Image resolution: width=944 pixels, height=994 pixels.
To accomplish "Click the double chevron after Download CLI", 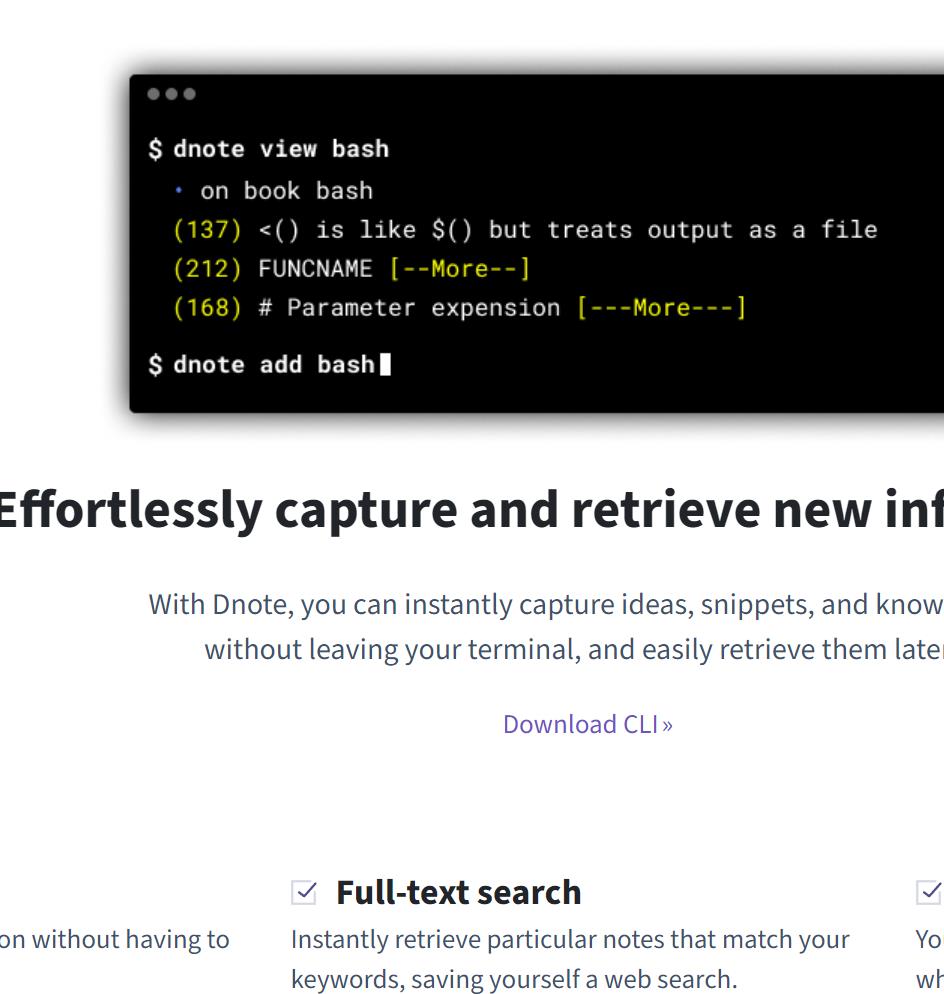I will tap(667, 725).
